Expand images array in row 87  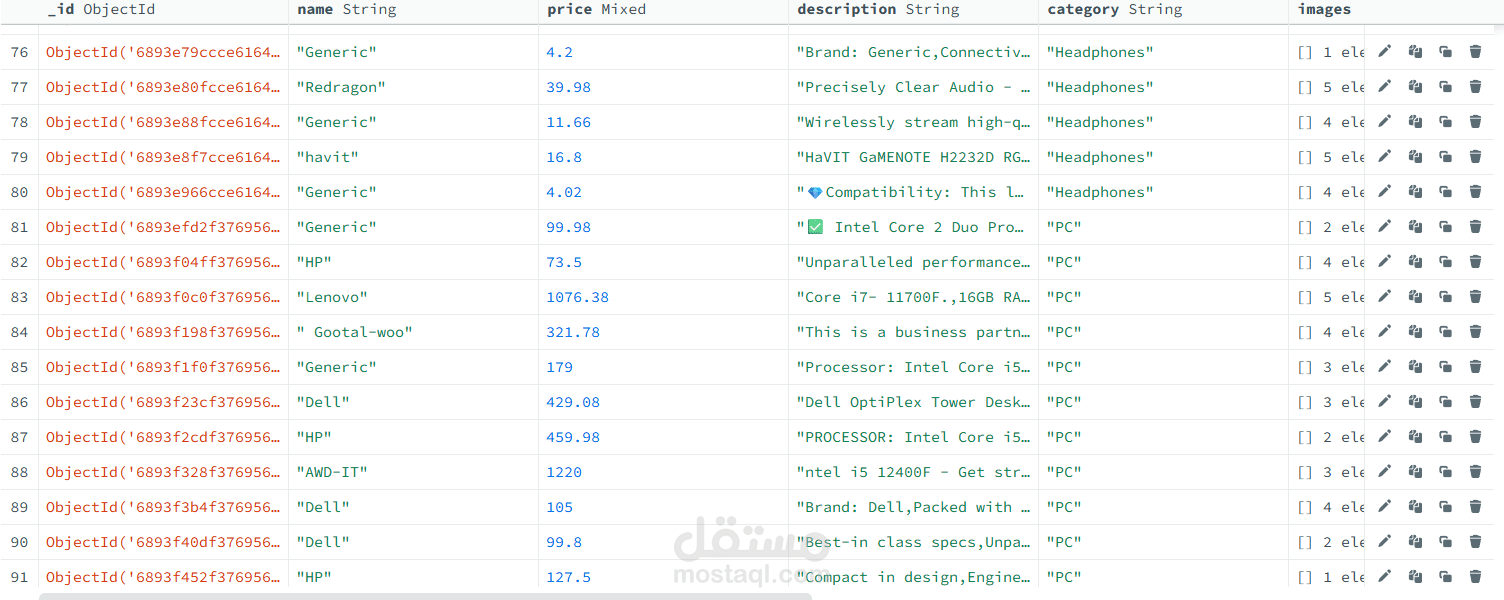[x=1330, y=437]
